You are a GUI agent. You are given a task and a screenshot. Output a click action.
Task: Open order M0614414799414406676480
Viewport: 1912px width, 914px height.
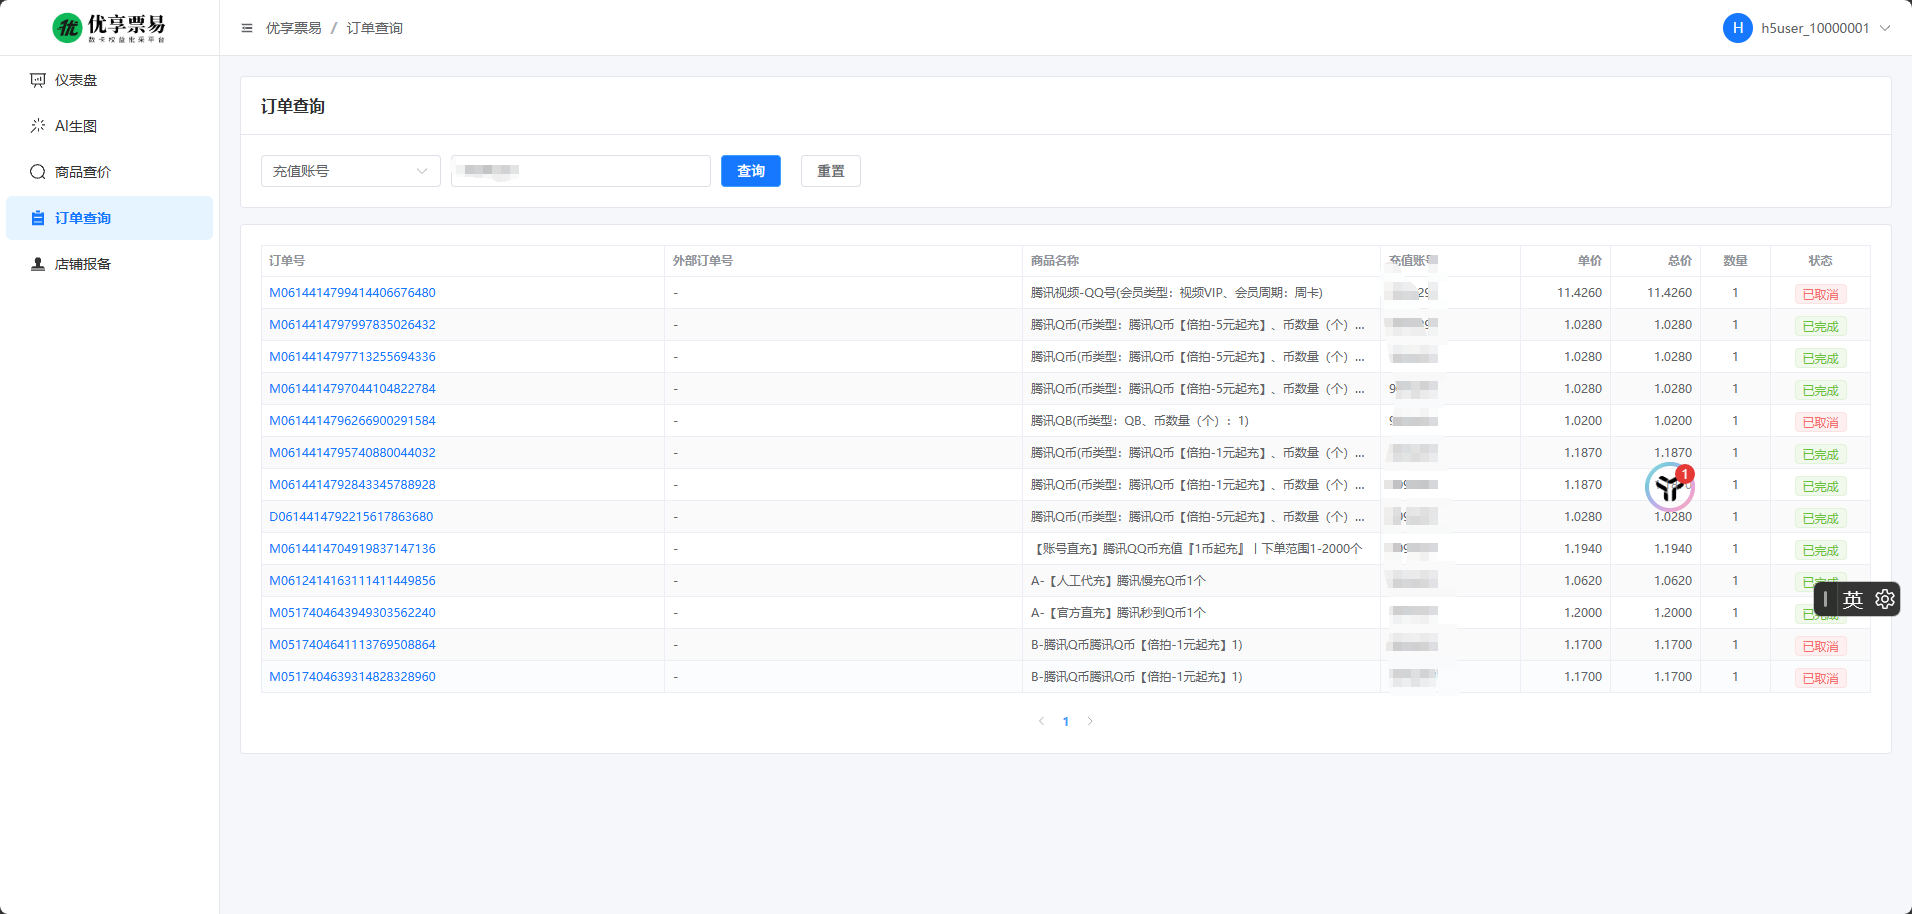coord(352,293)
